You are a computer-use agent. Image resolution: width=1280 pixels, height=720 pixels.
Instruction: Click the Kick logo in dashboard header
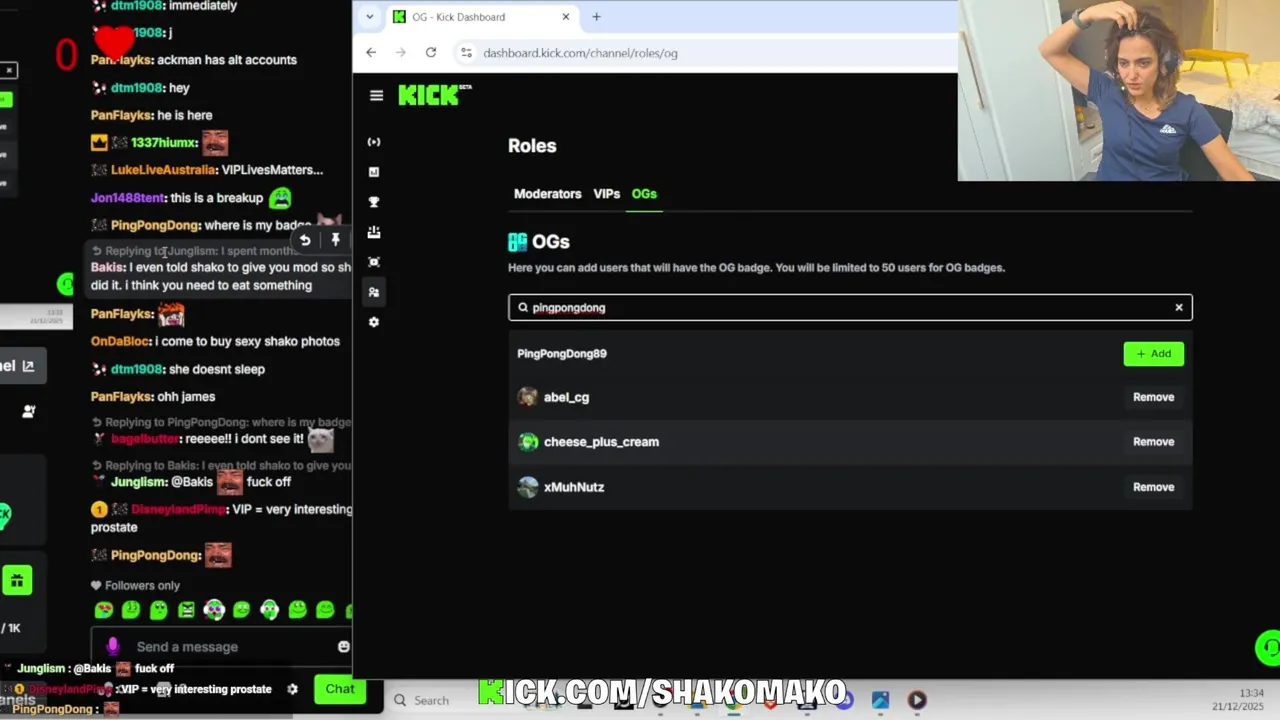click(434, 95)
